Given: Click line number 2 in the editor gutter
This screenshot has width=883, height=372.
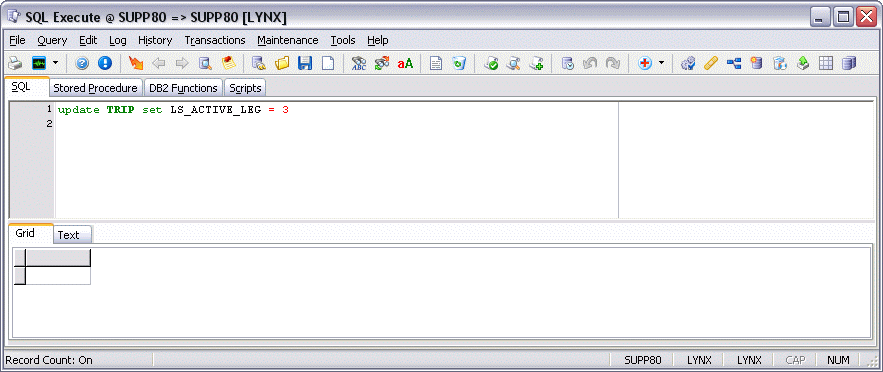Looking at the screenshot, I should [50, 123].
